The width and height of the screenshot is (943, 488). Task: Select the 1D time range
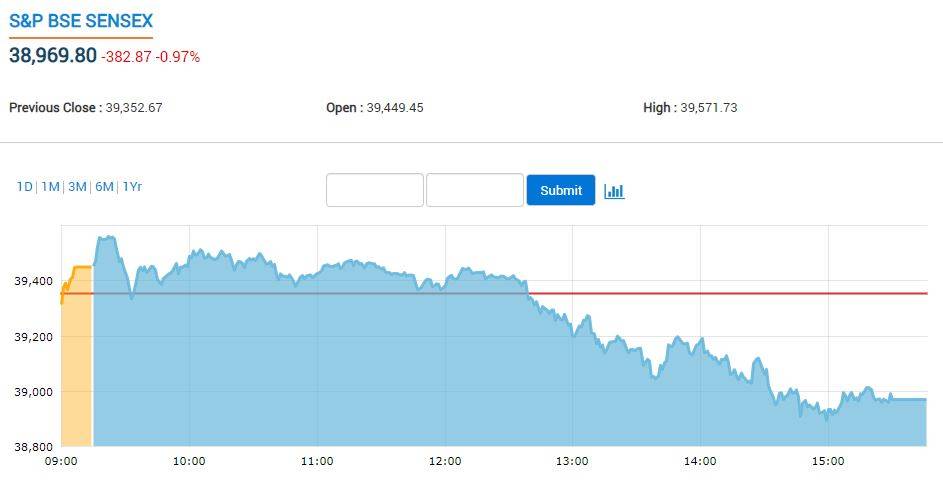(24, 187)
